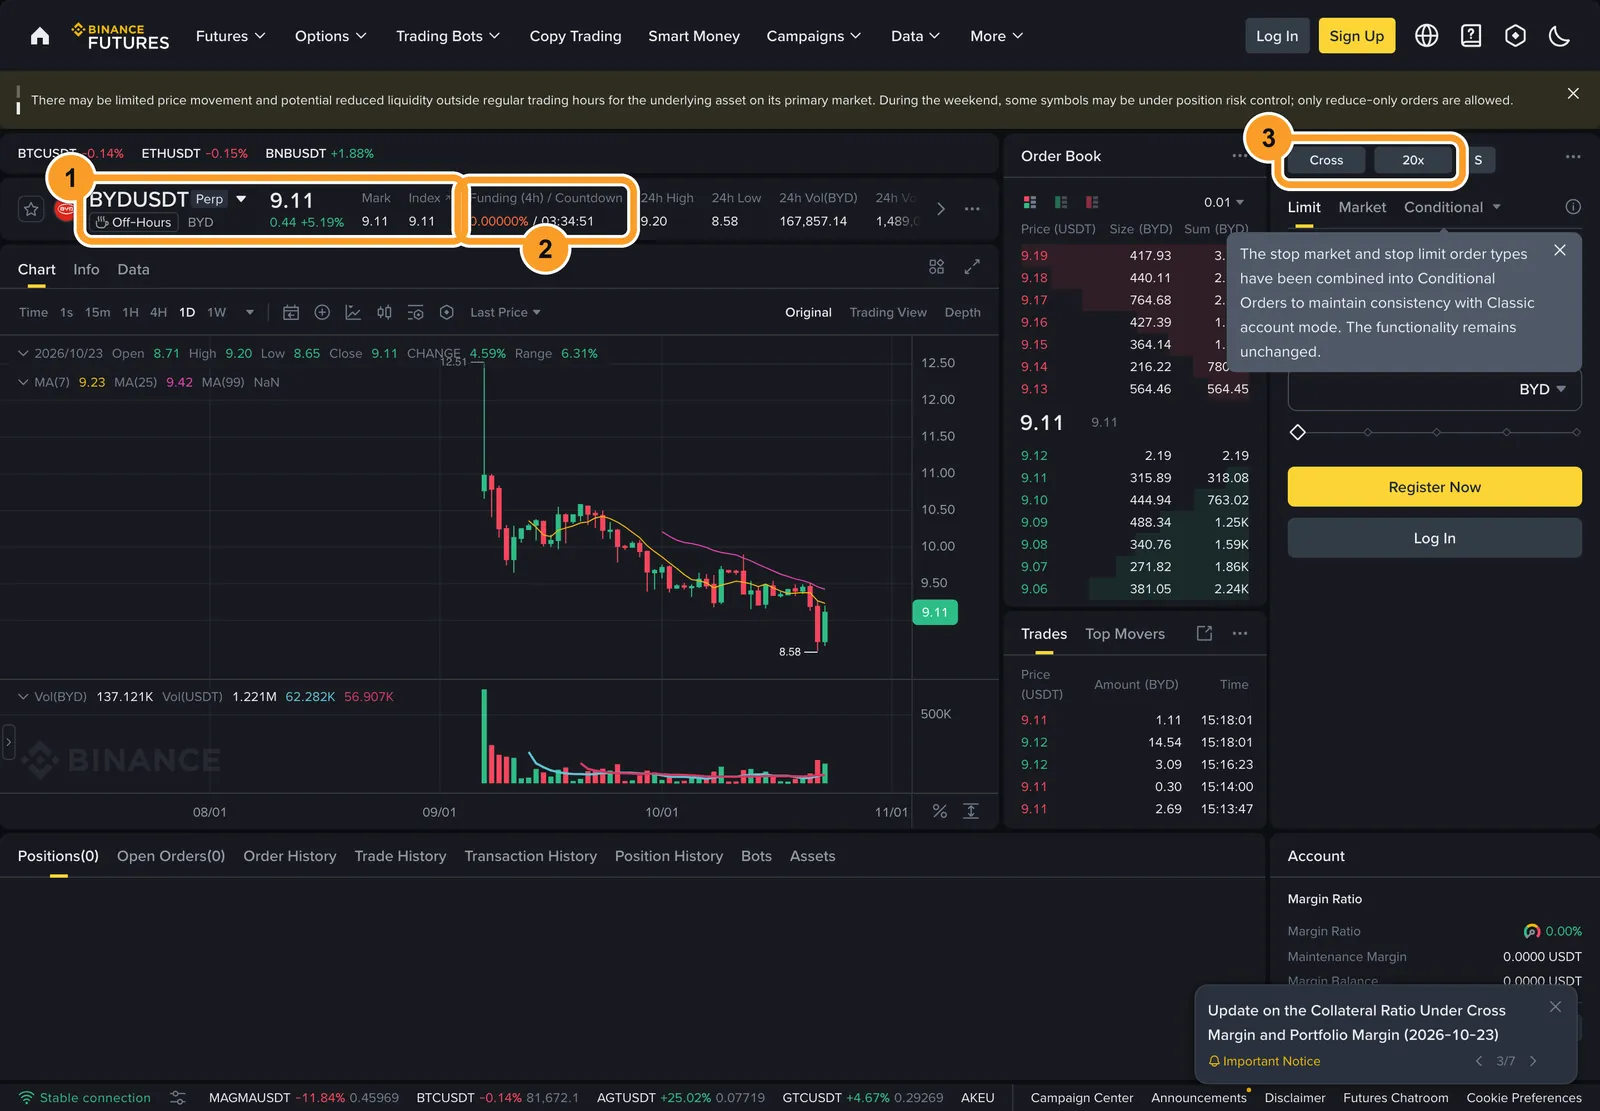The height and width of the screenshot is (1111, 1600).
Task: Open the Last Price dropdown
Action: (505, 313)
